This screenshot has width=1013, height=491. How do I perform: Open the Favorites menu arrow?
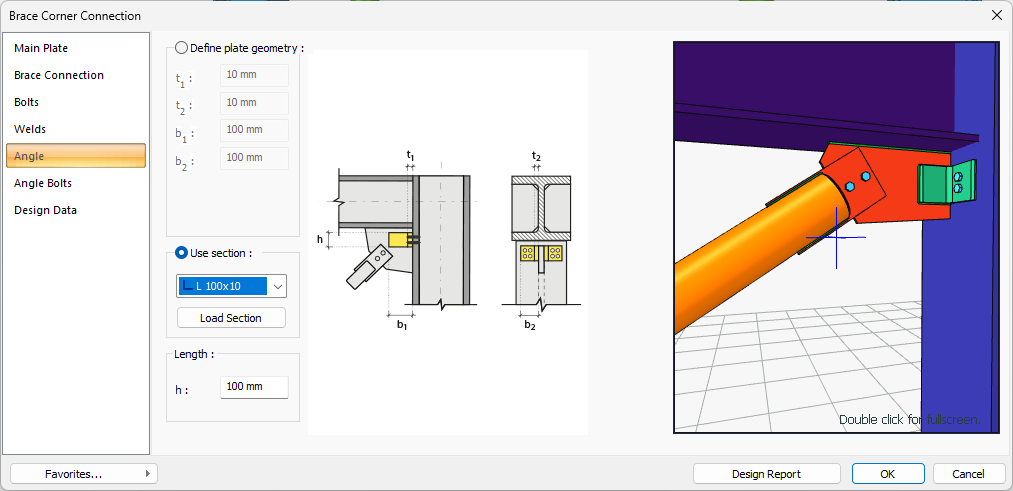coord(148,474)
